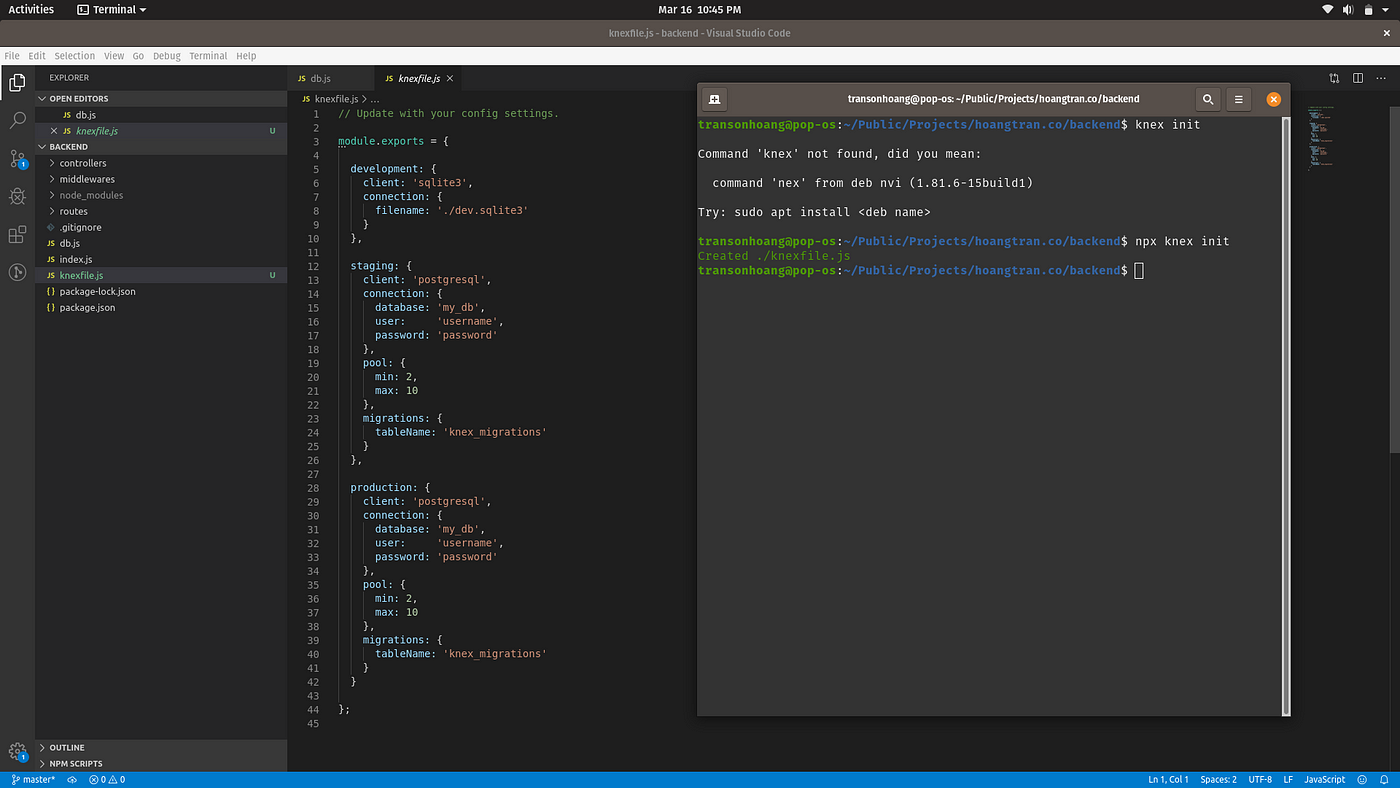The height and width of the screenshot is (788, 1400).
Task: Open the Search view in activity bar
Action: point(17,120)
